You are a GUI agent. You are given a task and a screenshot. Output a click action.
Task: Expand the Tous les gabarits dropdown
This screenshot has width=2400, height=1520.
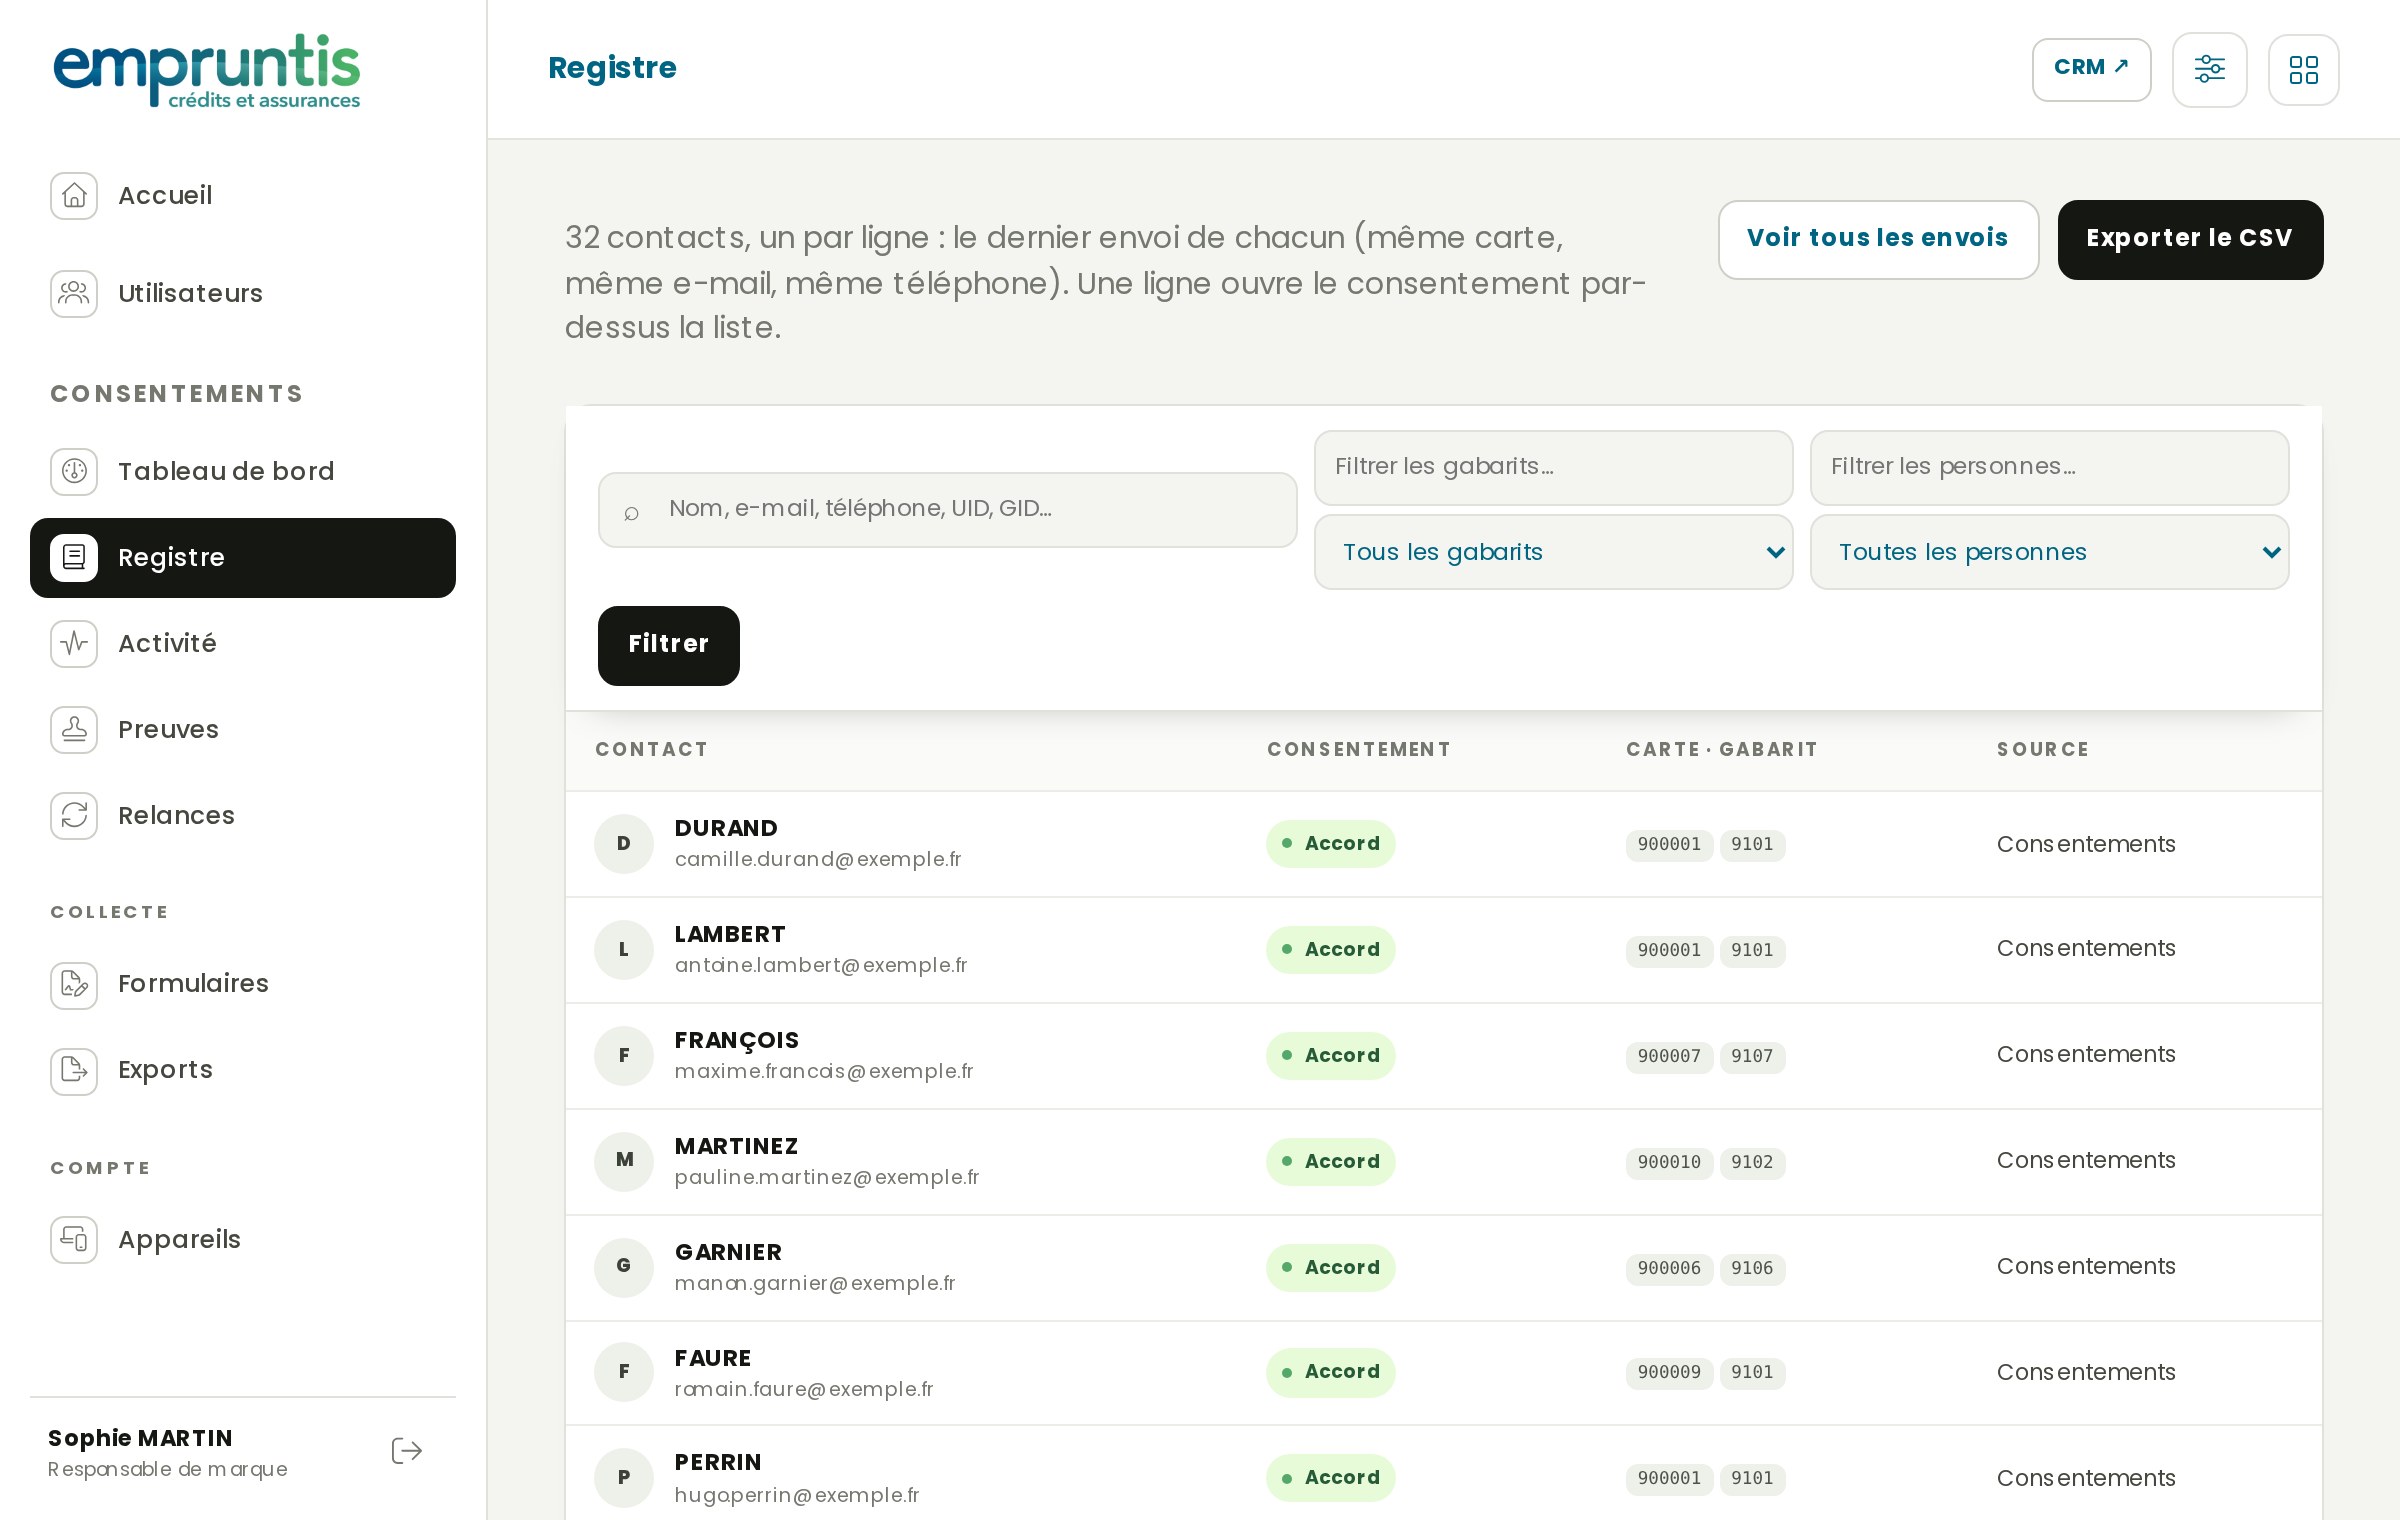1554,552
